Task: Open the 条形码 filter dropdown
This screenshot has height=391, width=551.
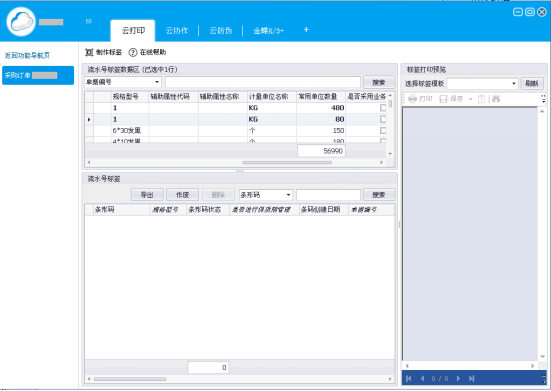Action: pyautogui.click(x=288, y=195)
